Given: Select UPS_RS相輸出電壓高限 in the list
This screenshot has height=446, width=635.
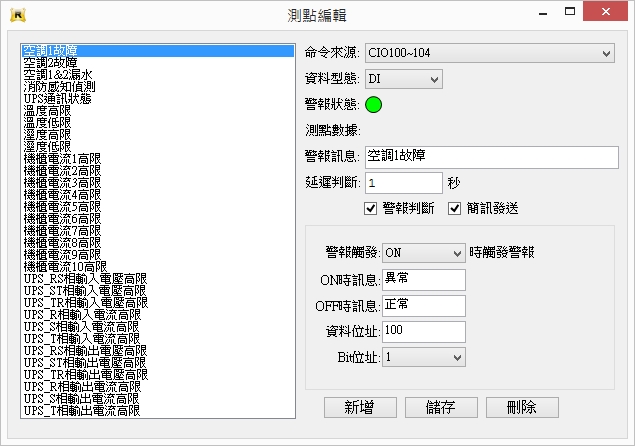Looking at the screenshot, I should click(158, 351).
